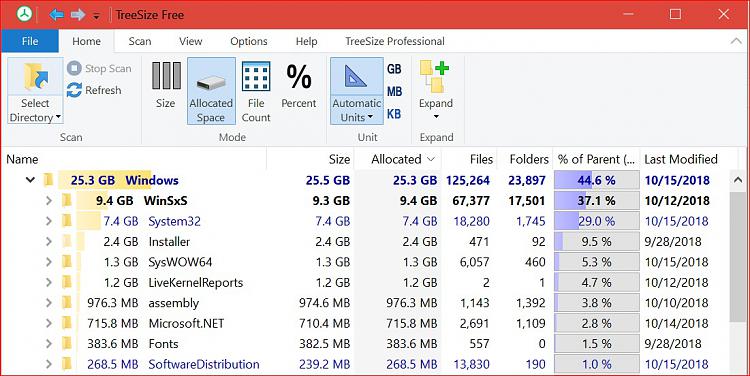Expand the SysWOW64 folder
Screen dimensions: 750x376
point(48,262)
